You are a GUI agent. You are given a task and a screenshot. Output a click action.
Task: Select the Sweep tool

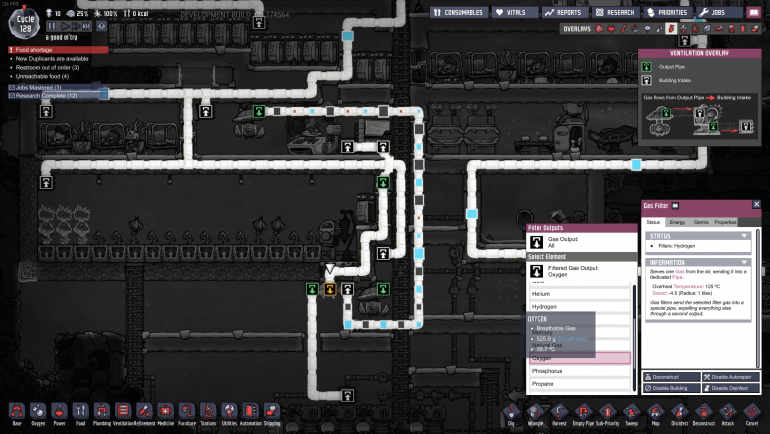(632, 414)
